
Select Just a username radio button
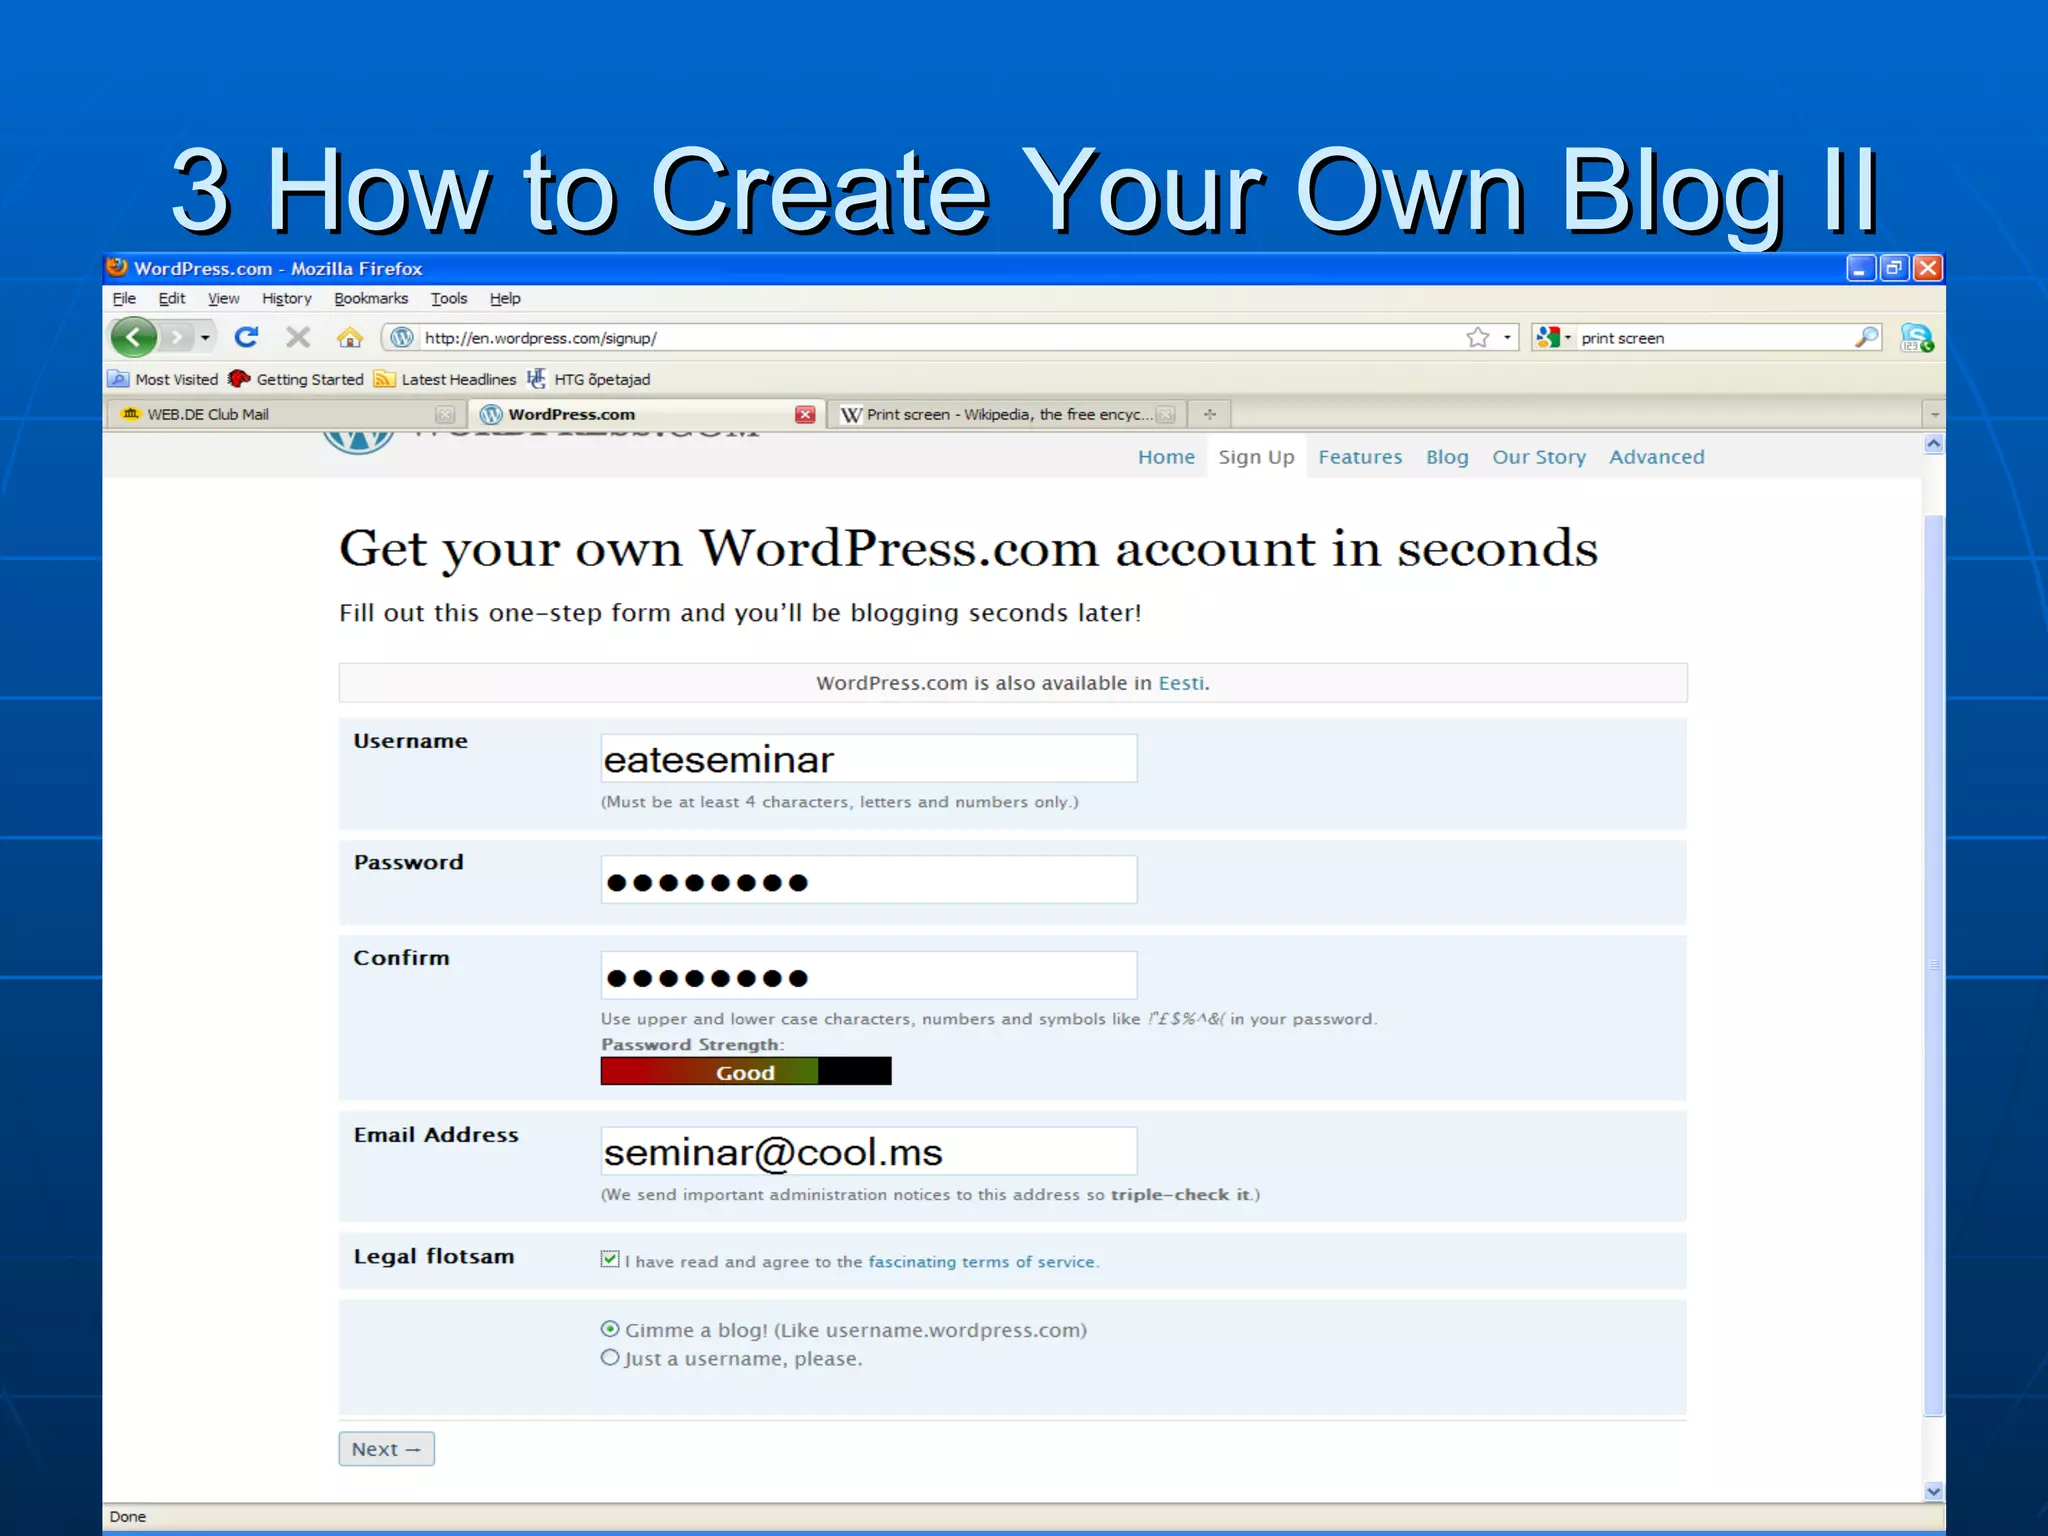click(610, 1357)
